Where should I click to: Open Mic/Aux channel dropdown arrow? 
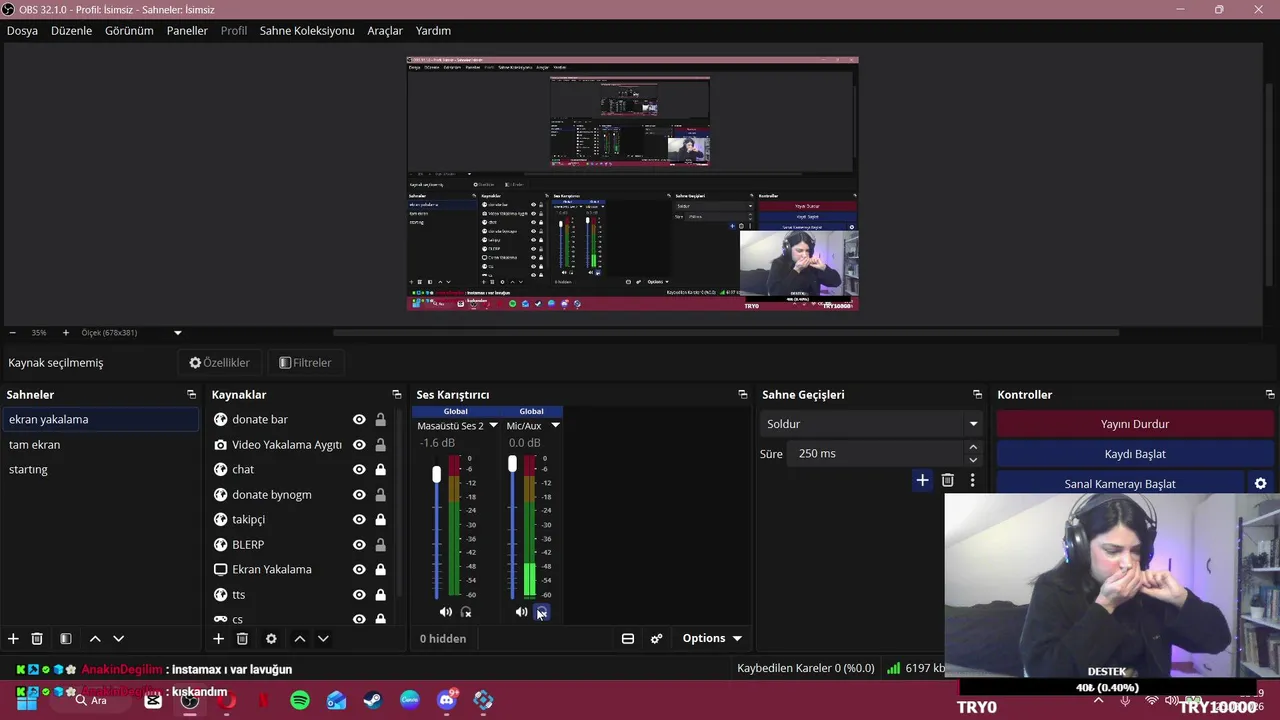tap(555, 426)
